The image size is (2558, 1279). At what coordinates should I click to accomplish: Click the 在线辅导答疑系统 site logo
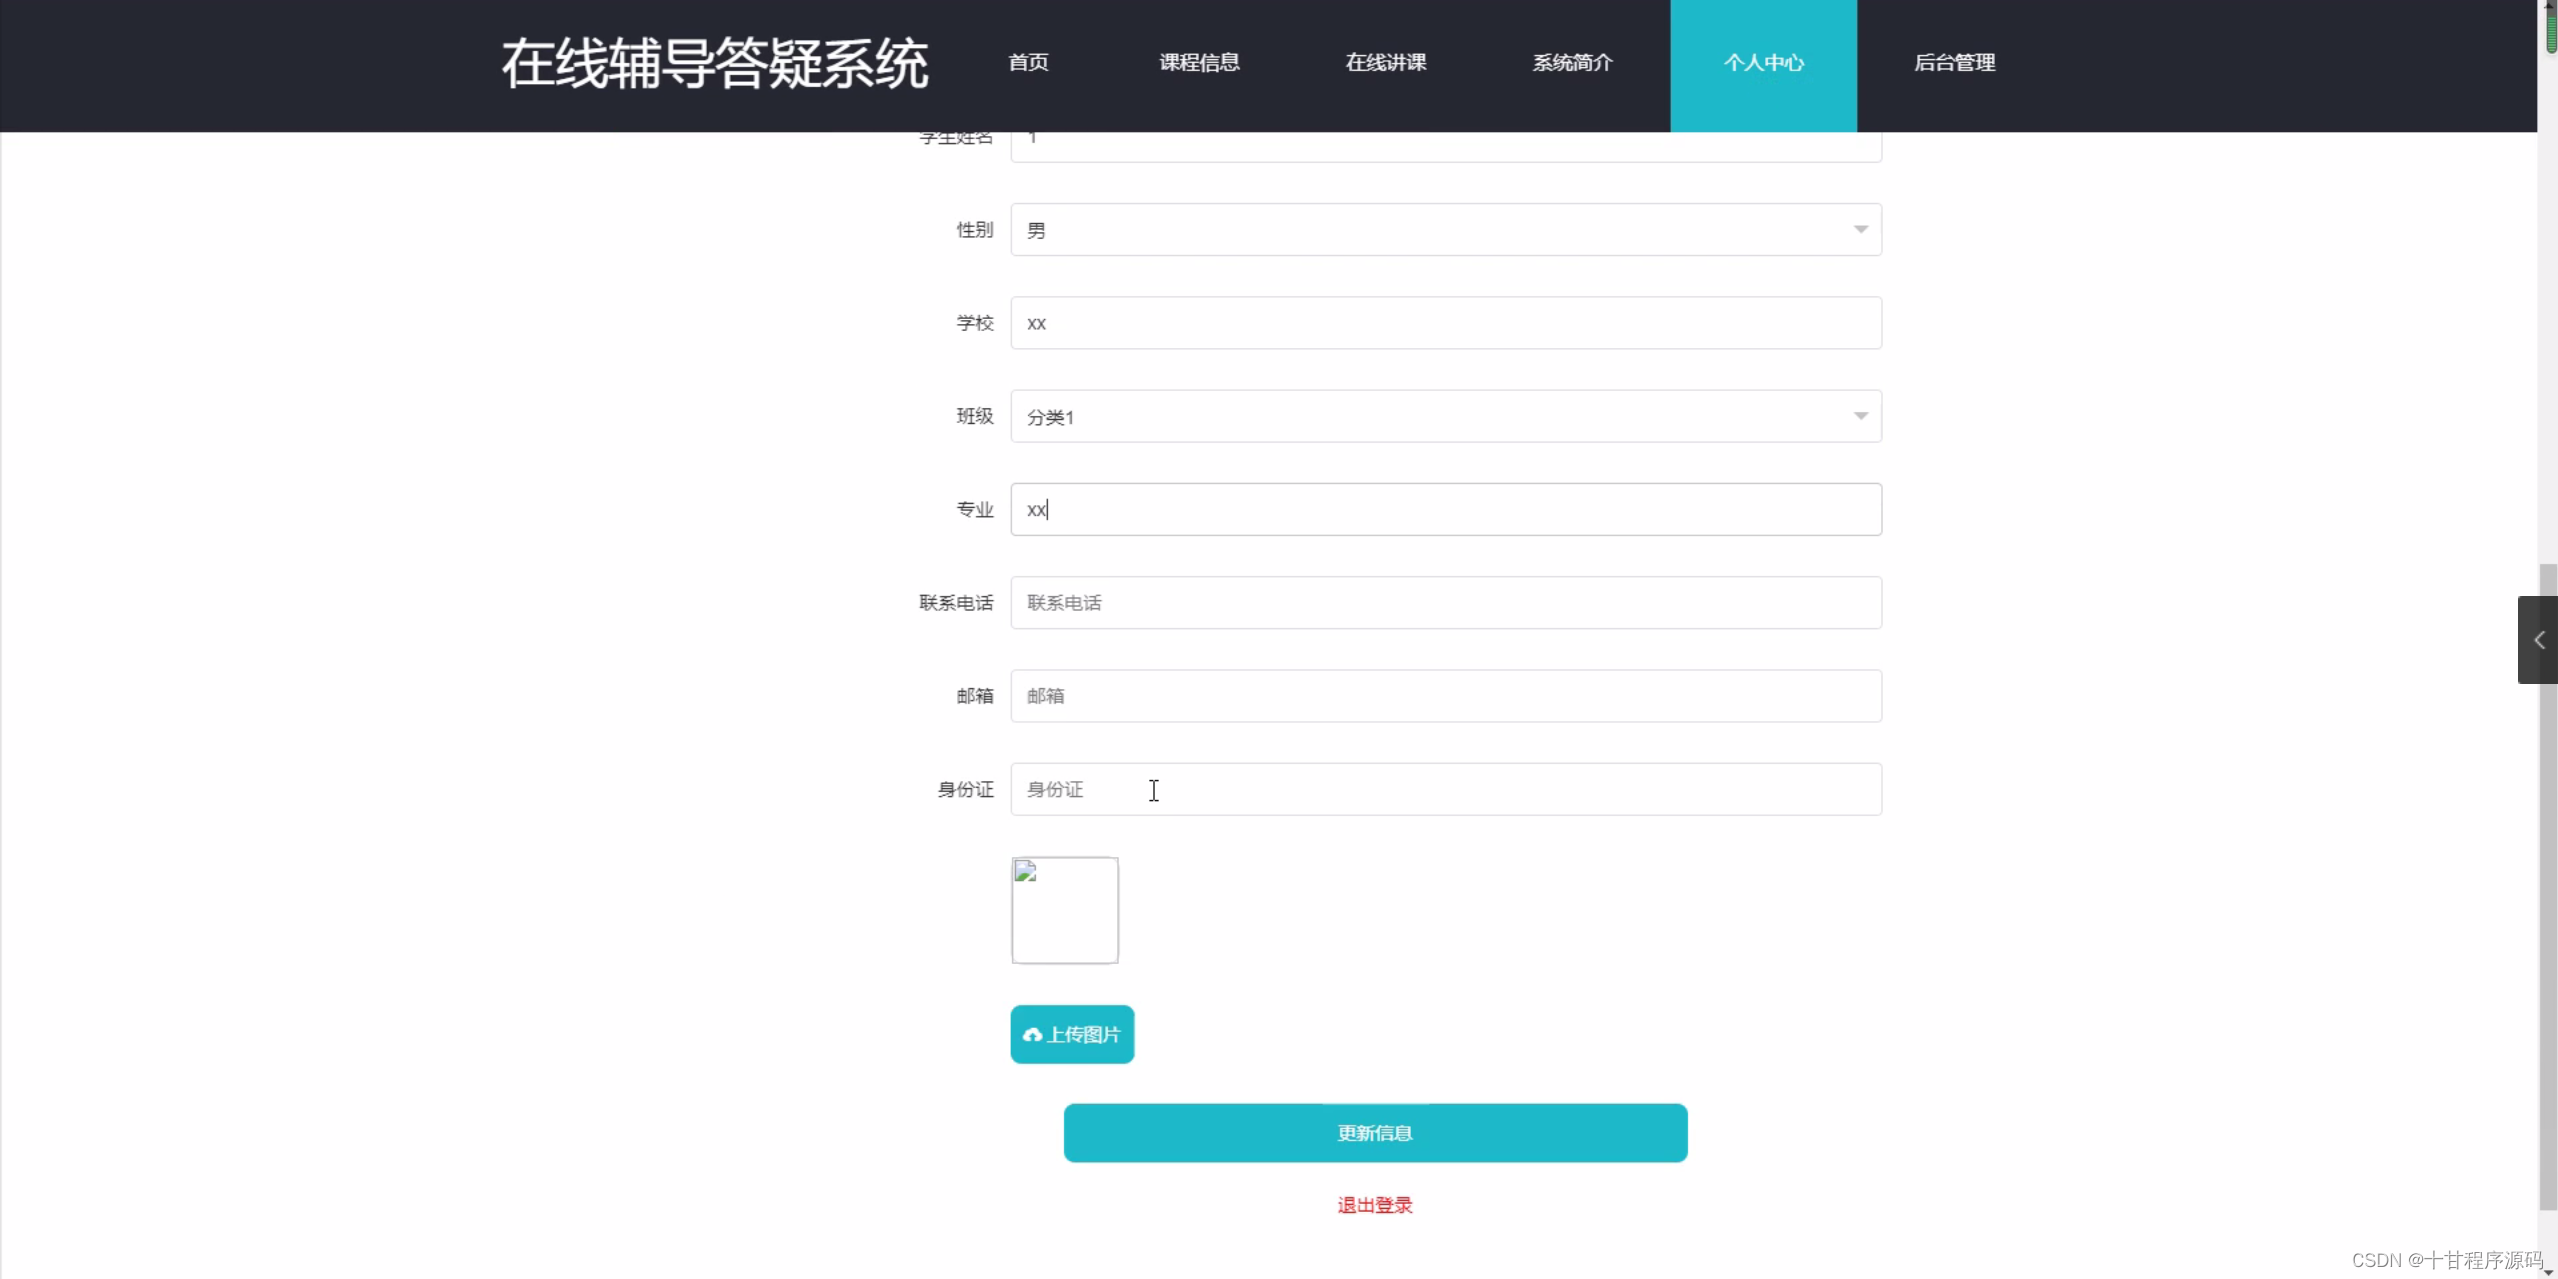[713, 63]
